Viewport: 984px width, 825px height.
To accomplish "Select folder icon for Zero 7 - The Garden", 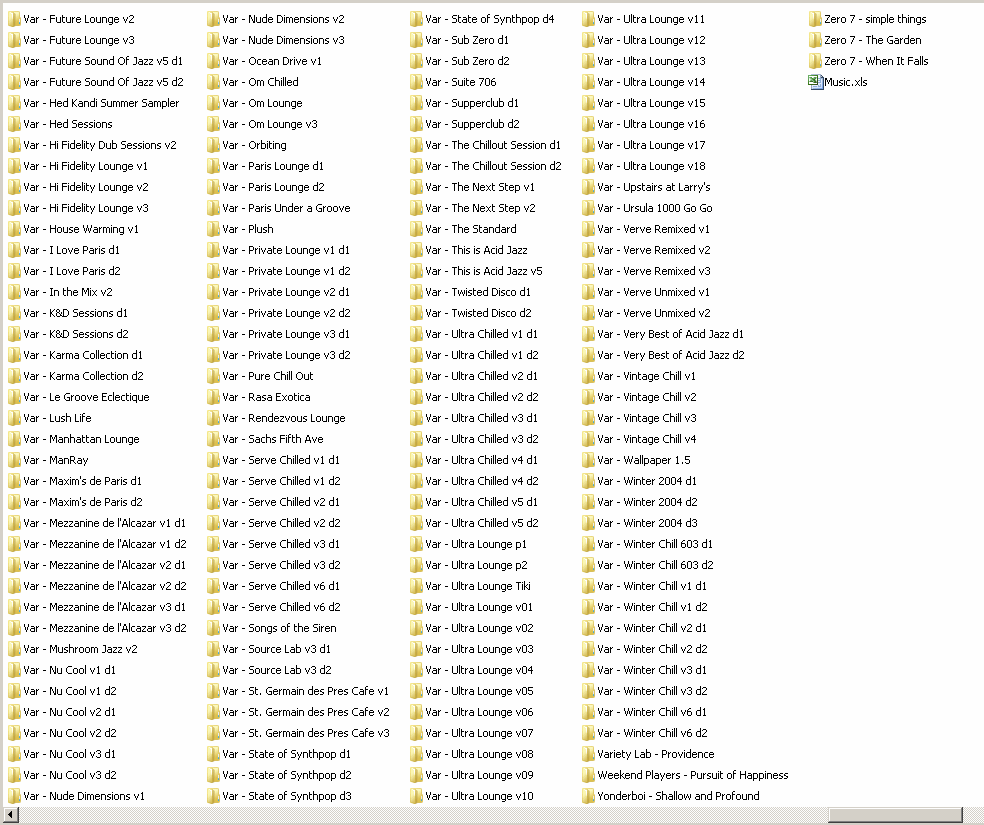I will point(815,40).
